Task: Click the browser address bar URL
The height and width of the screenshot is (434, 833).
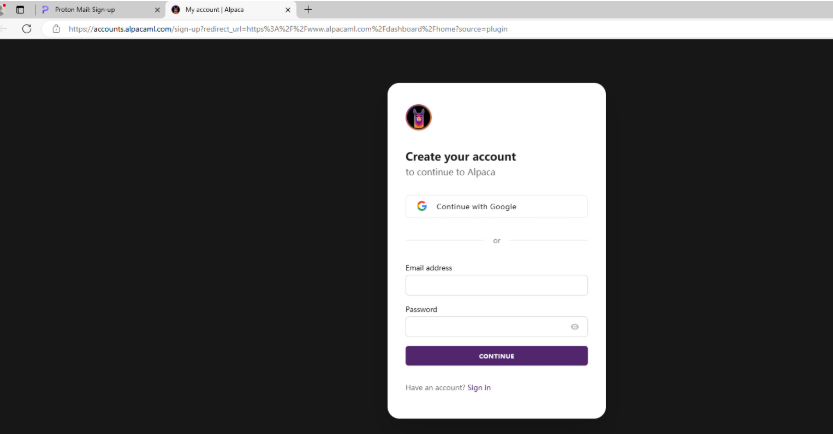Action: point(288,29)
